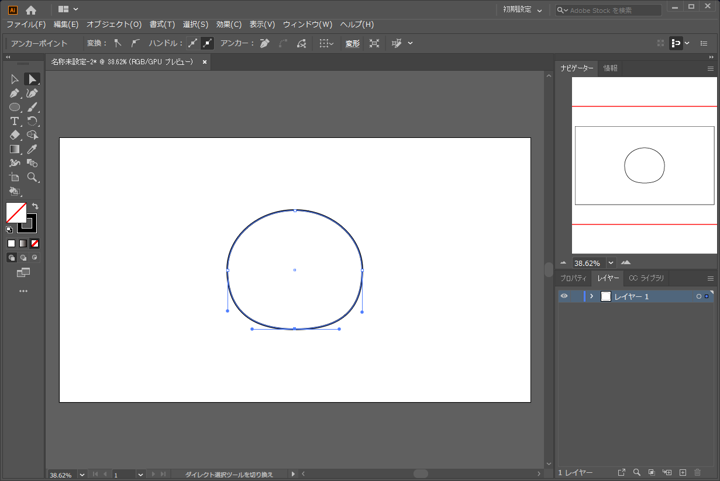Select the Ellipse tool
This screenshot has width=720, height=481.
pyautogui.click(x=14, y=107)
